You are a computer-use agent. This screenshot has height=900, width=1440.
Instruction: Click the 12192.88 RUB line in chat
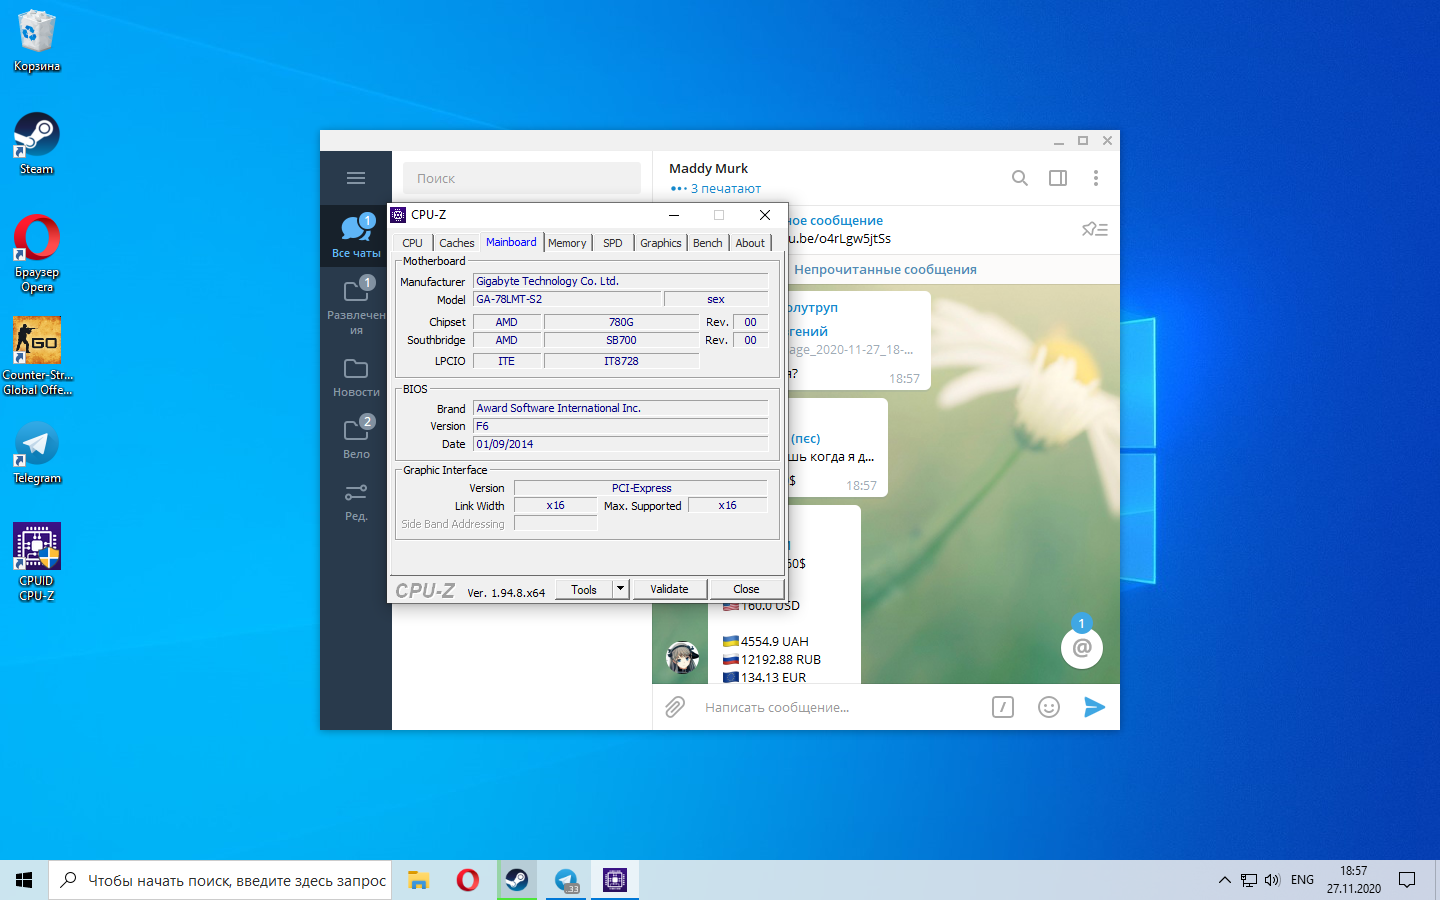(x=772, y=660)
